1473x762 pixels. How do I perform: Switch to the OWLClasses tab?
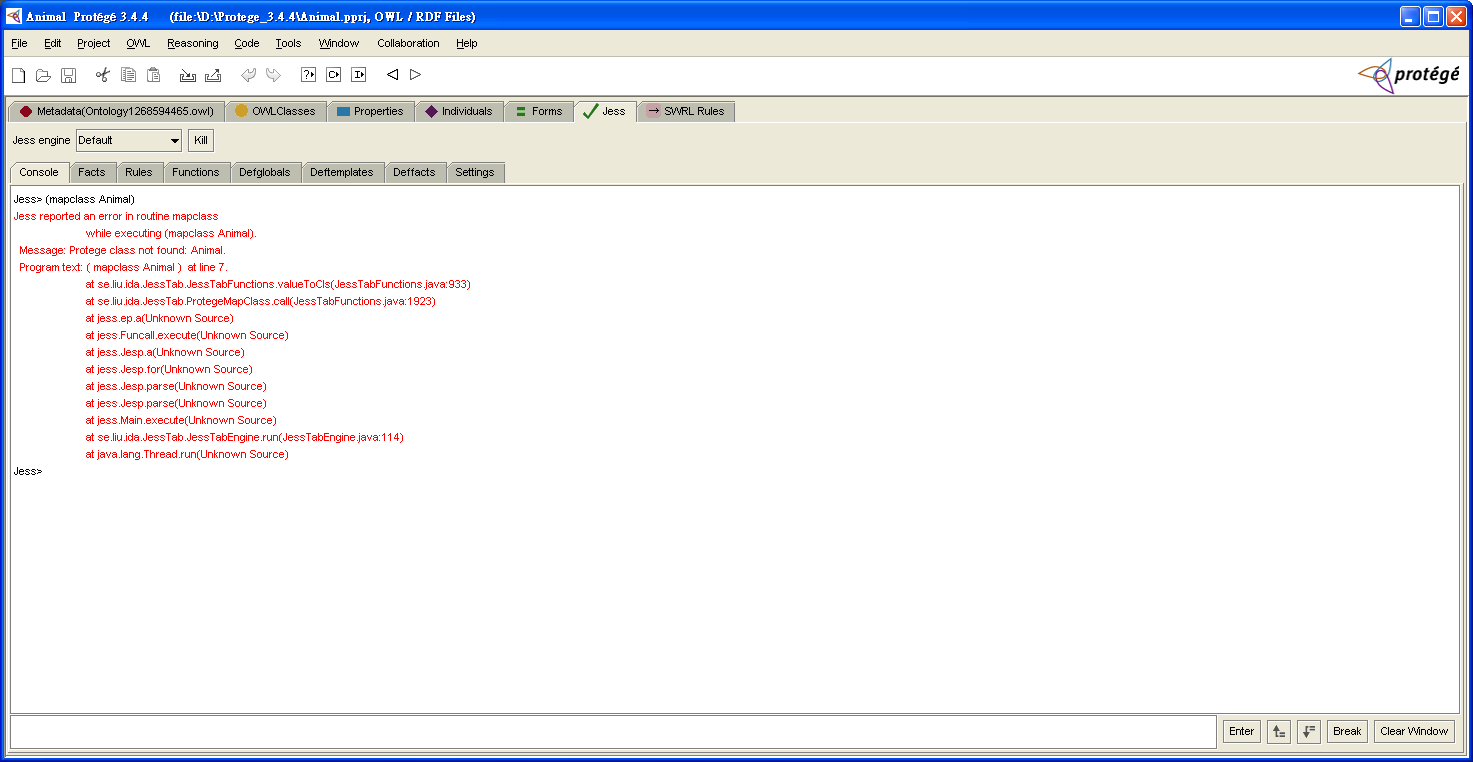point(275,111)
